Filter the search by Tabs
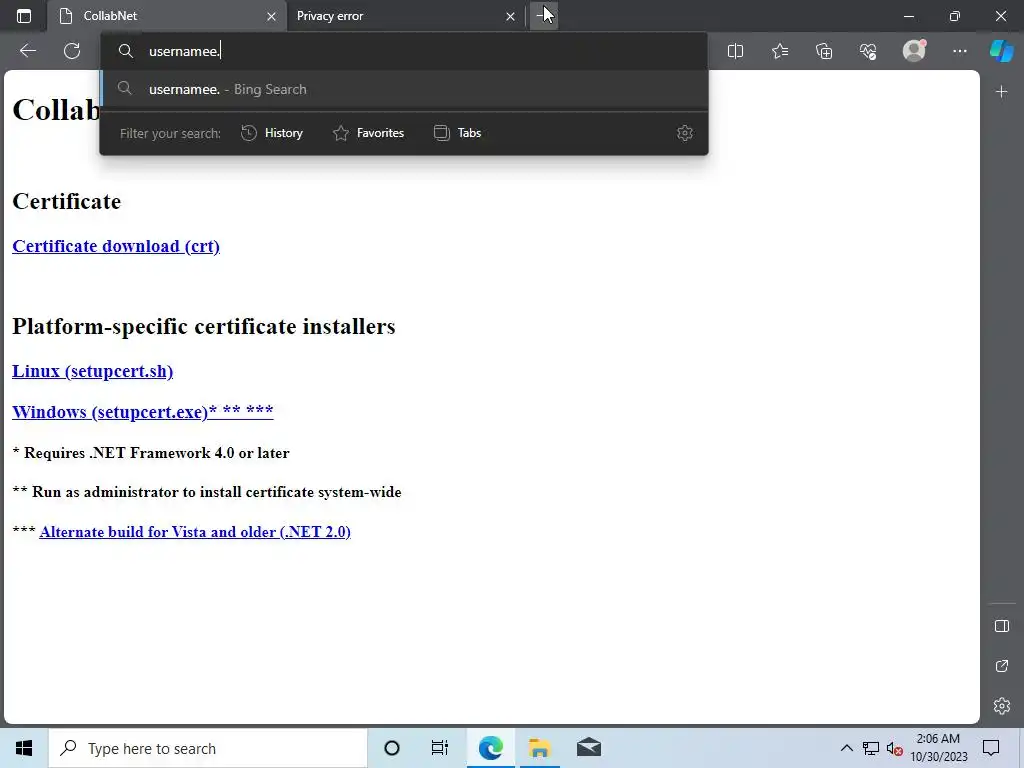1024x768 pixels. [x=457, y=133]
